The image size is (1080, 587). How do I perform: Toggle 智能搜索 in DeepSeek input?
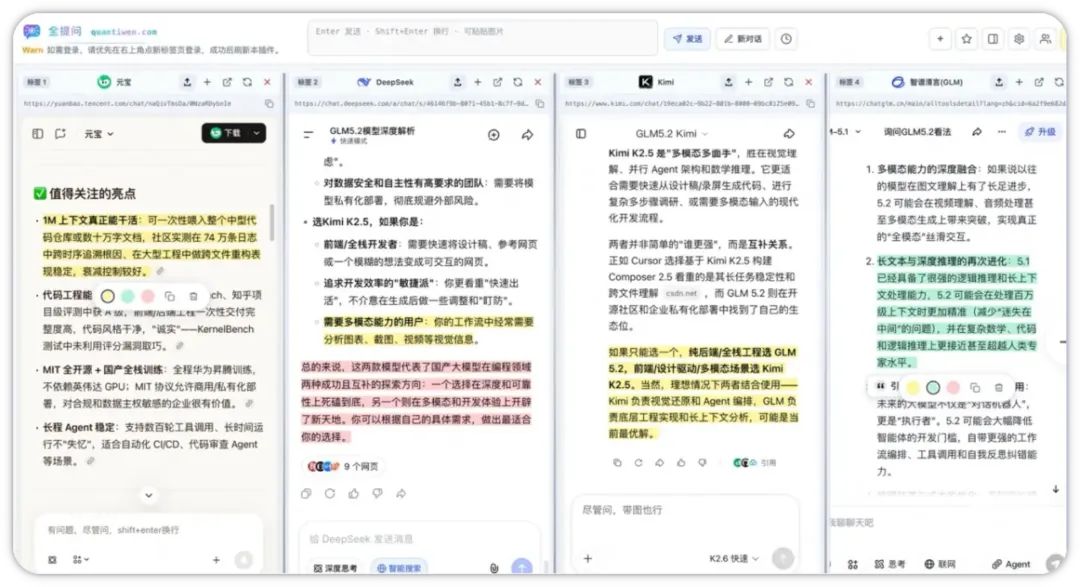(x=399, y=568)
